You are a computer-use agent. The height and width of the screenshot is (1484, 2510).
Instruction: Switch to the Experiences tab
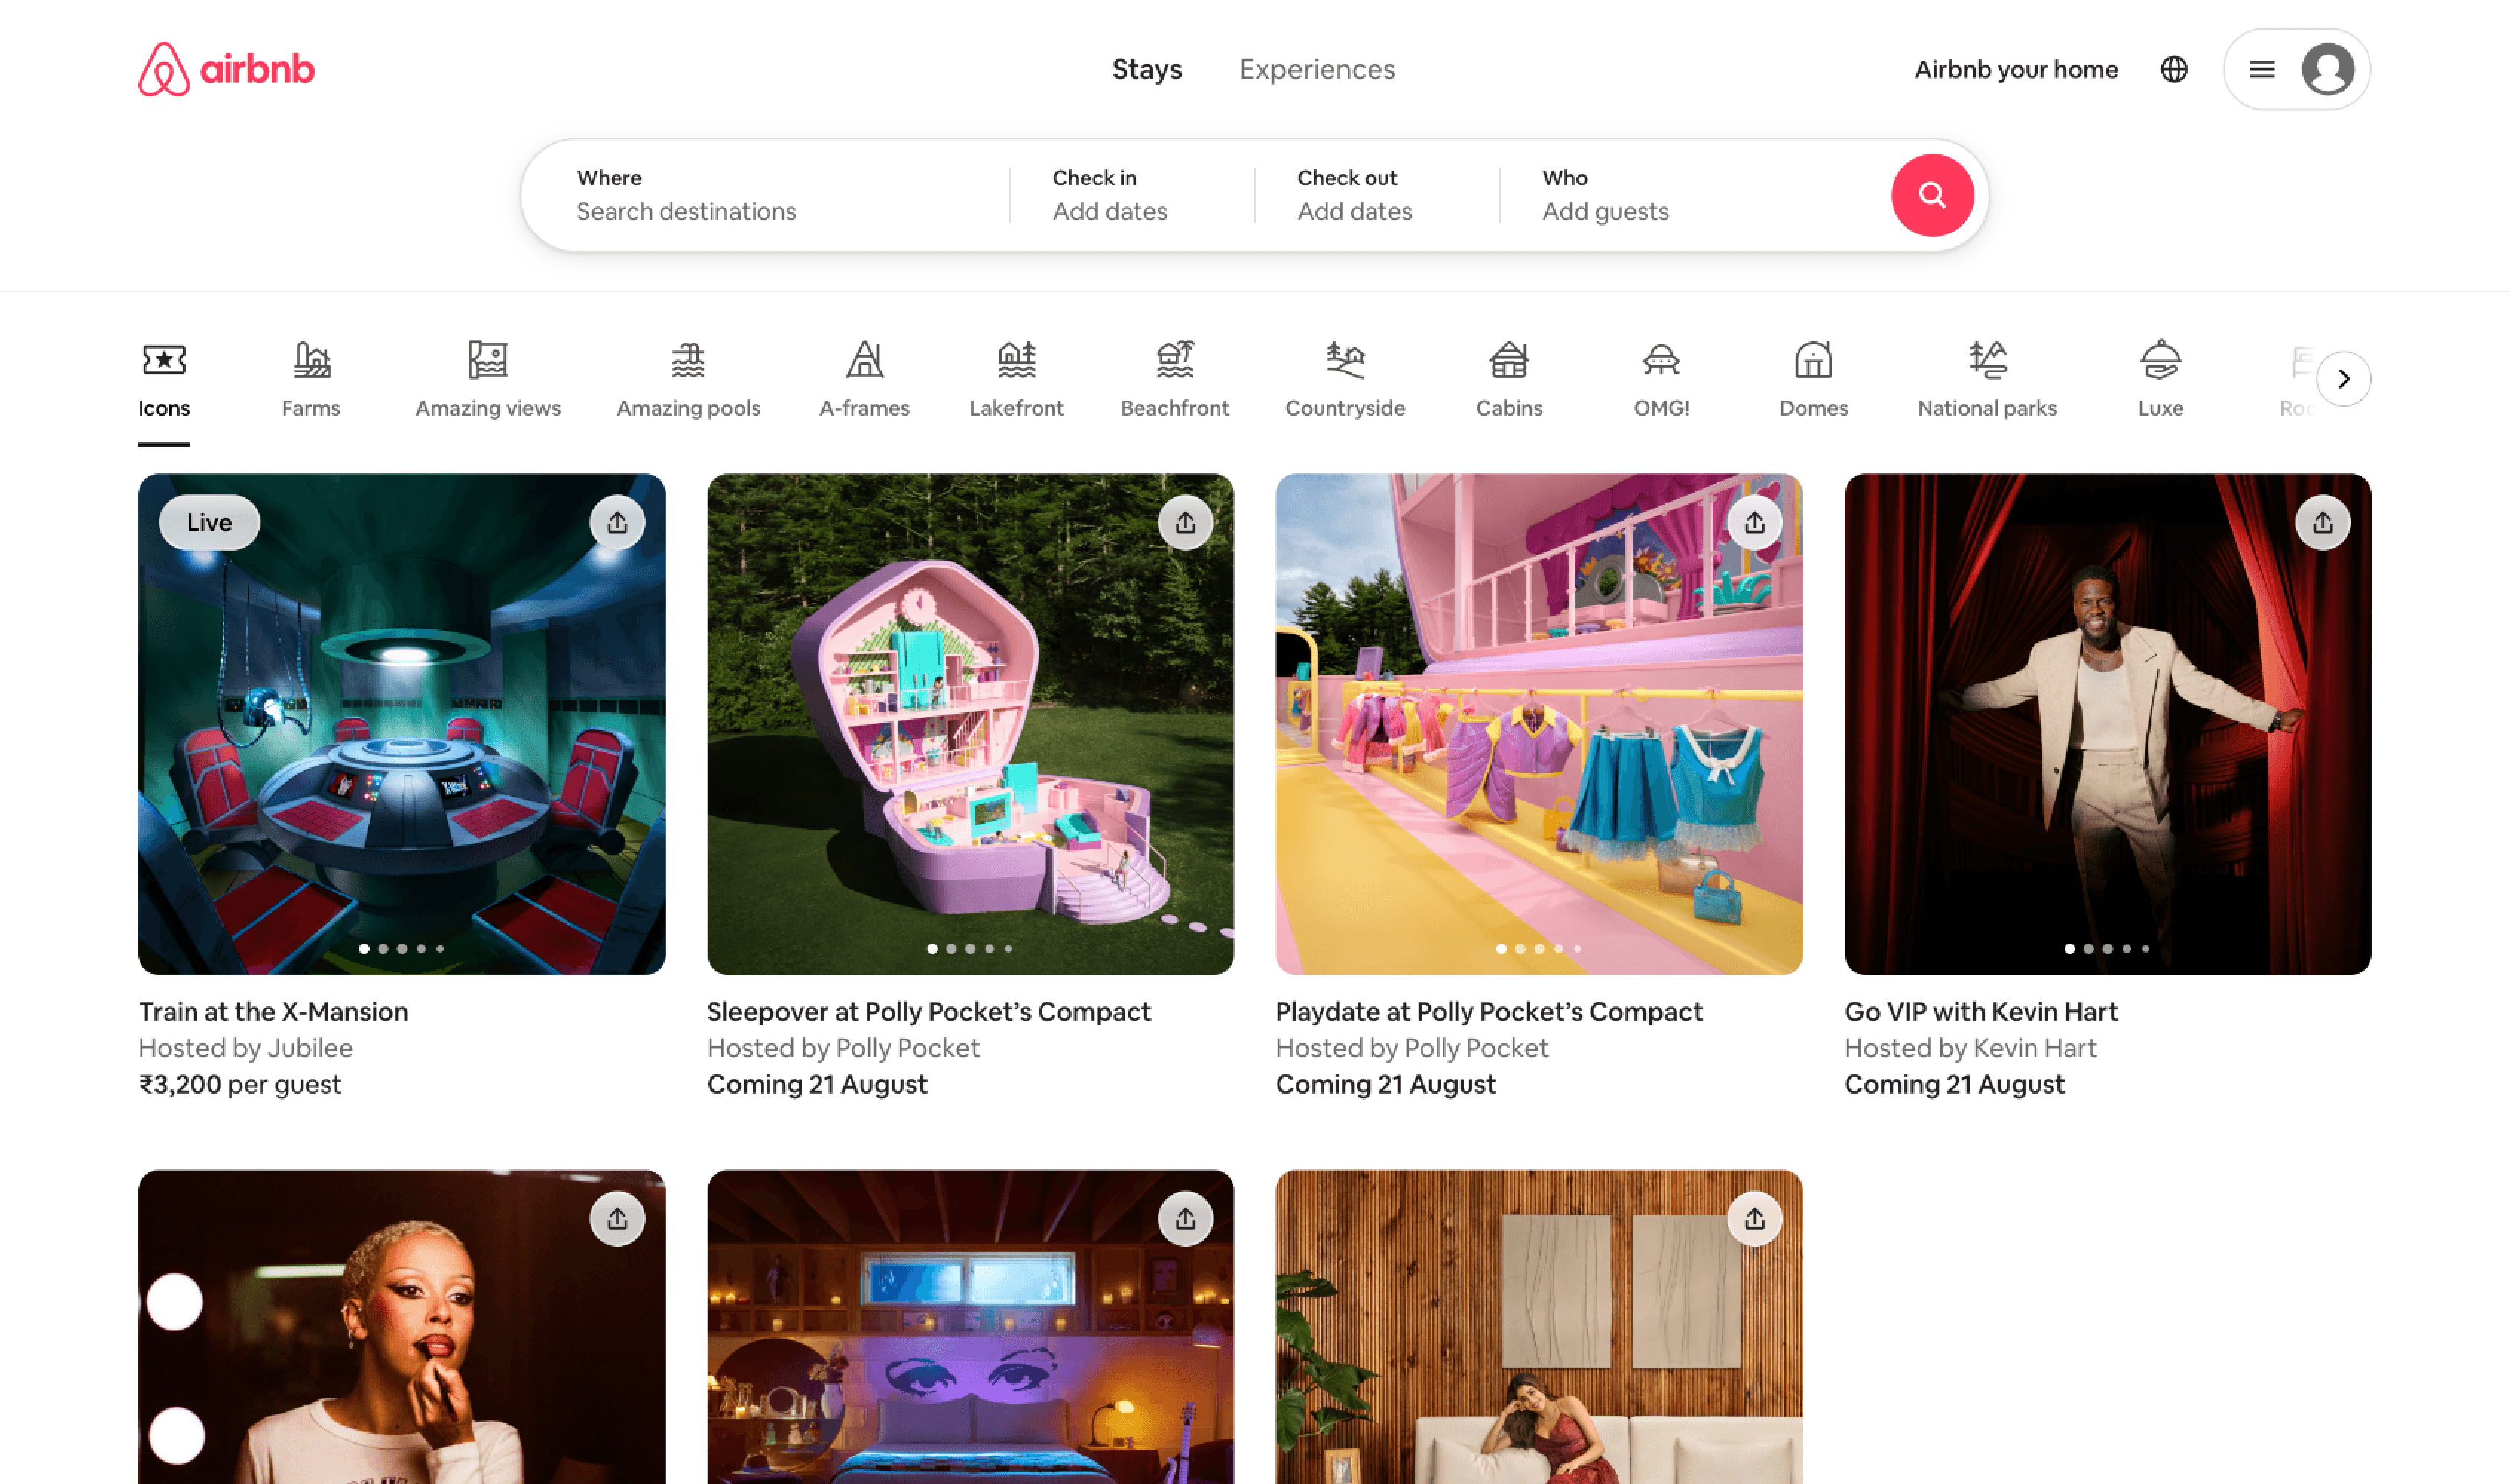click(x=1317, y=69)
